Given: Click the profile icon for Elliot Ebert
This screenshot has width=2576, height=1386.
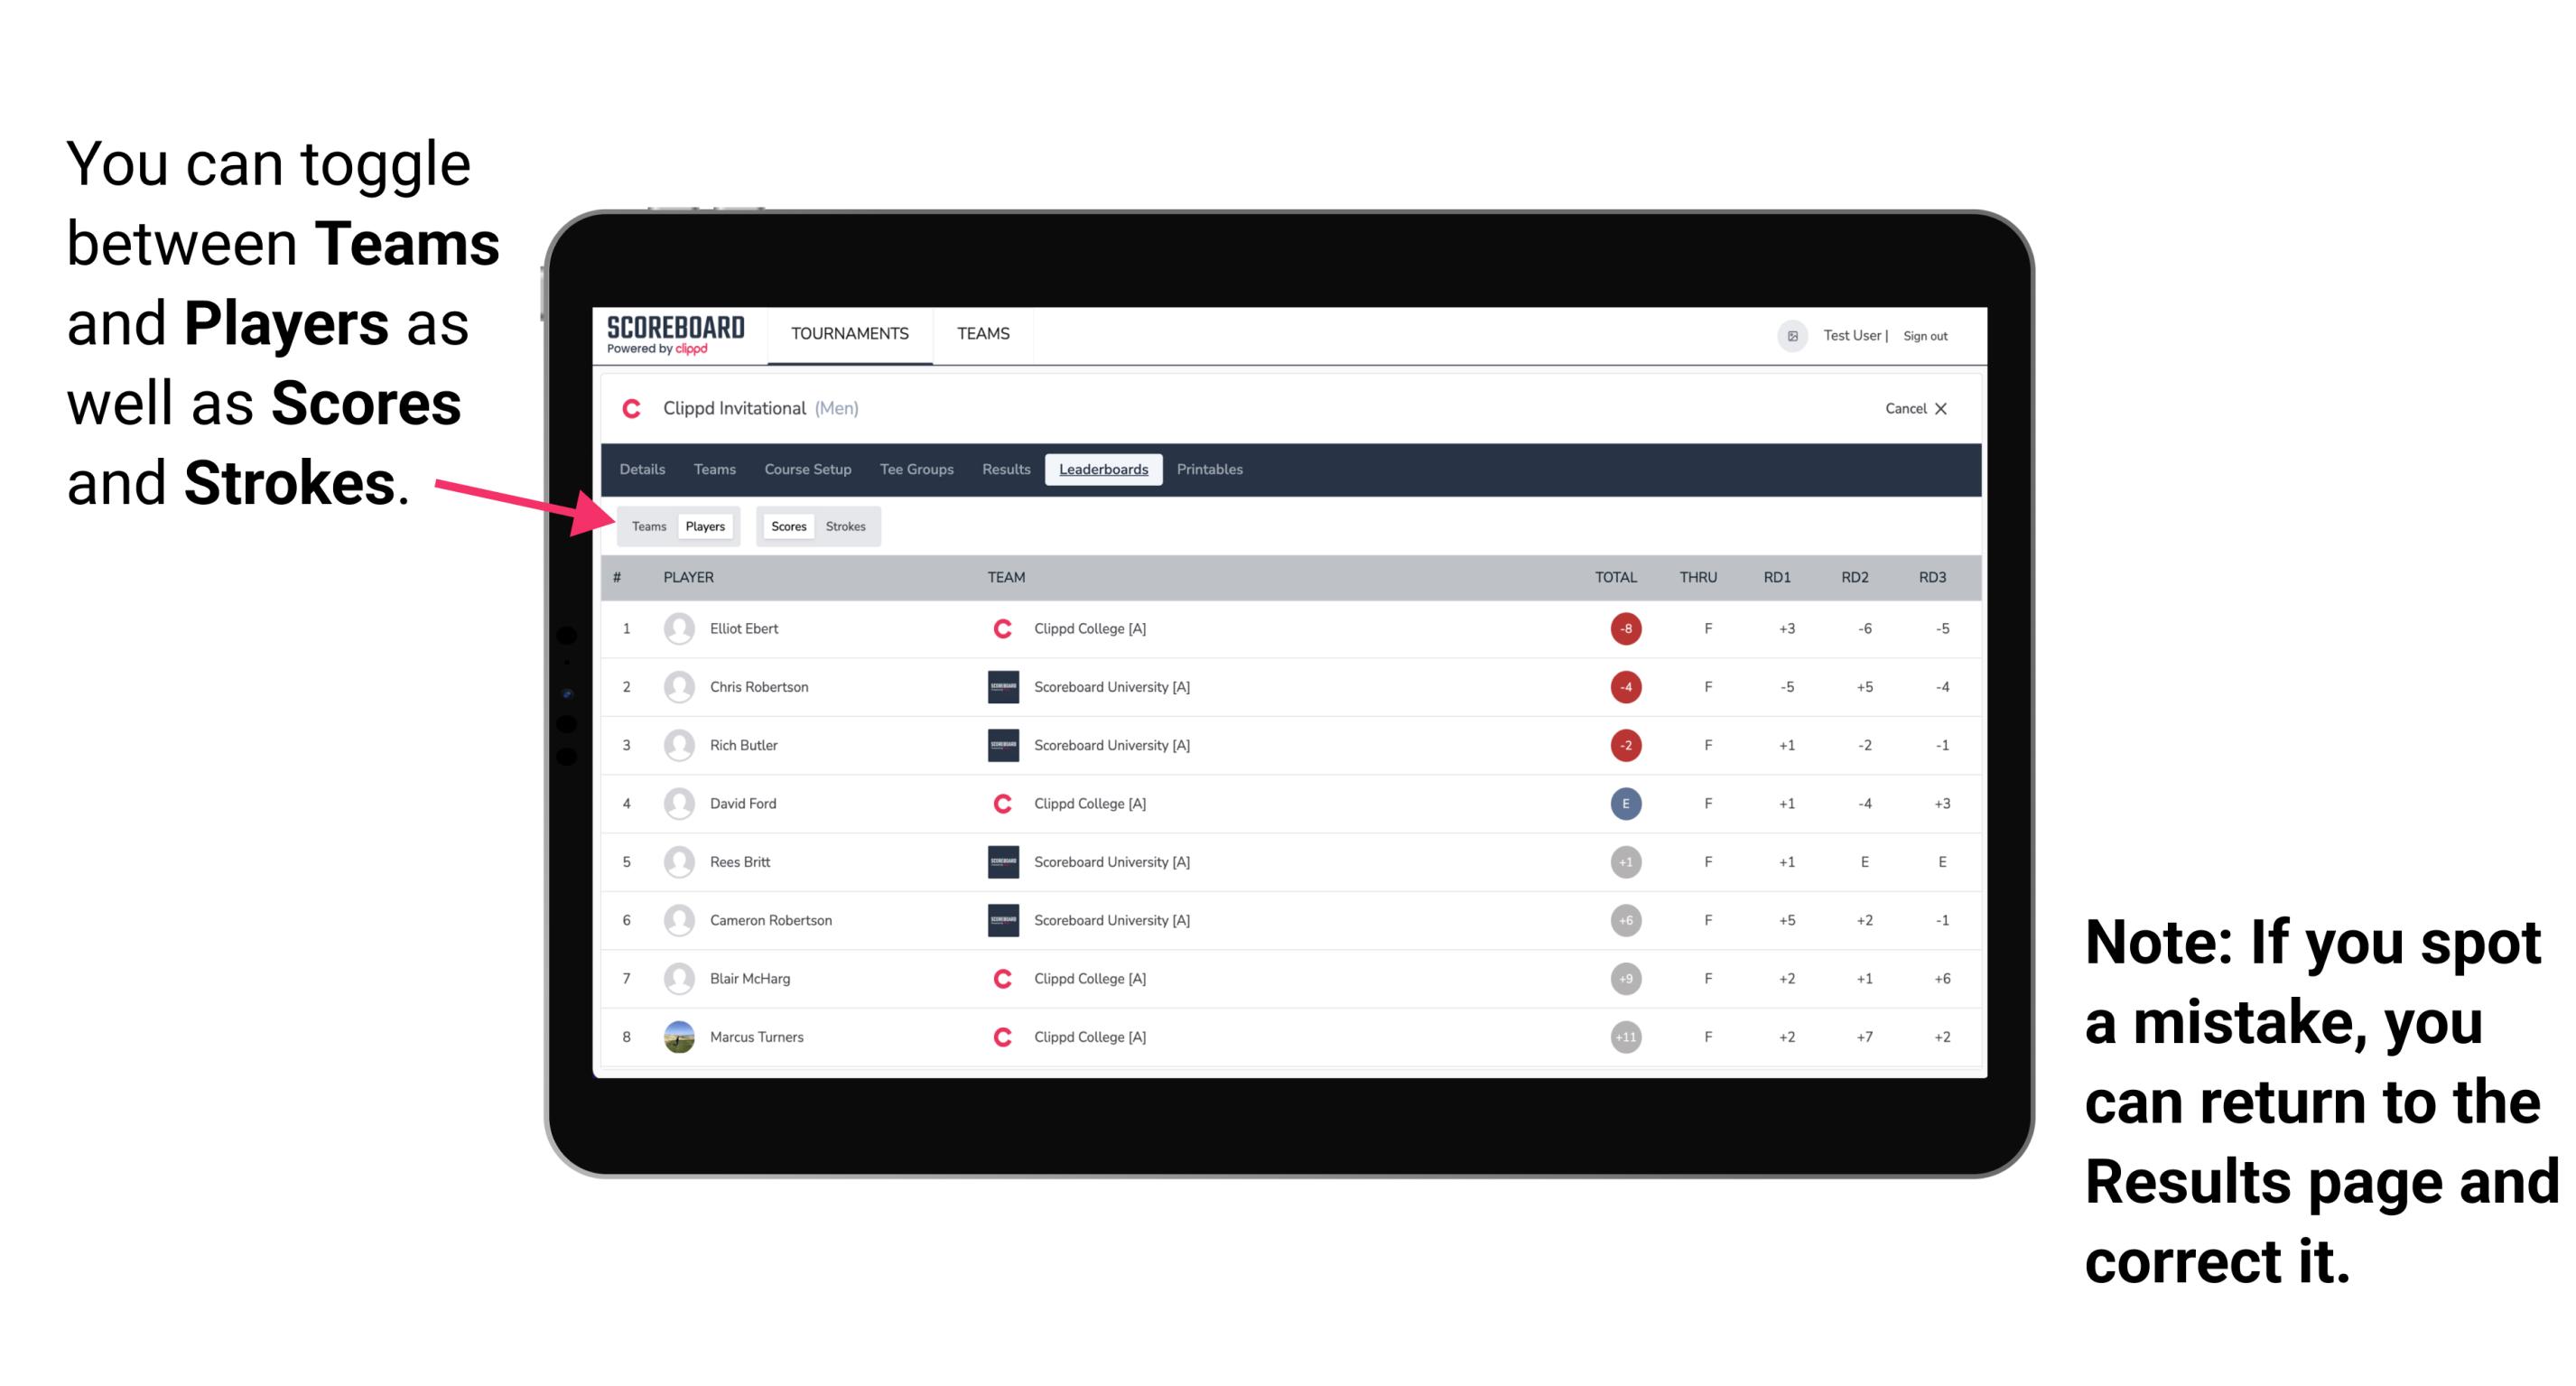Looking at the screenshot, I should pos(675,628).
